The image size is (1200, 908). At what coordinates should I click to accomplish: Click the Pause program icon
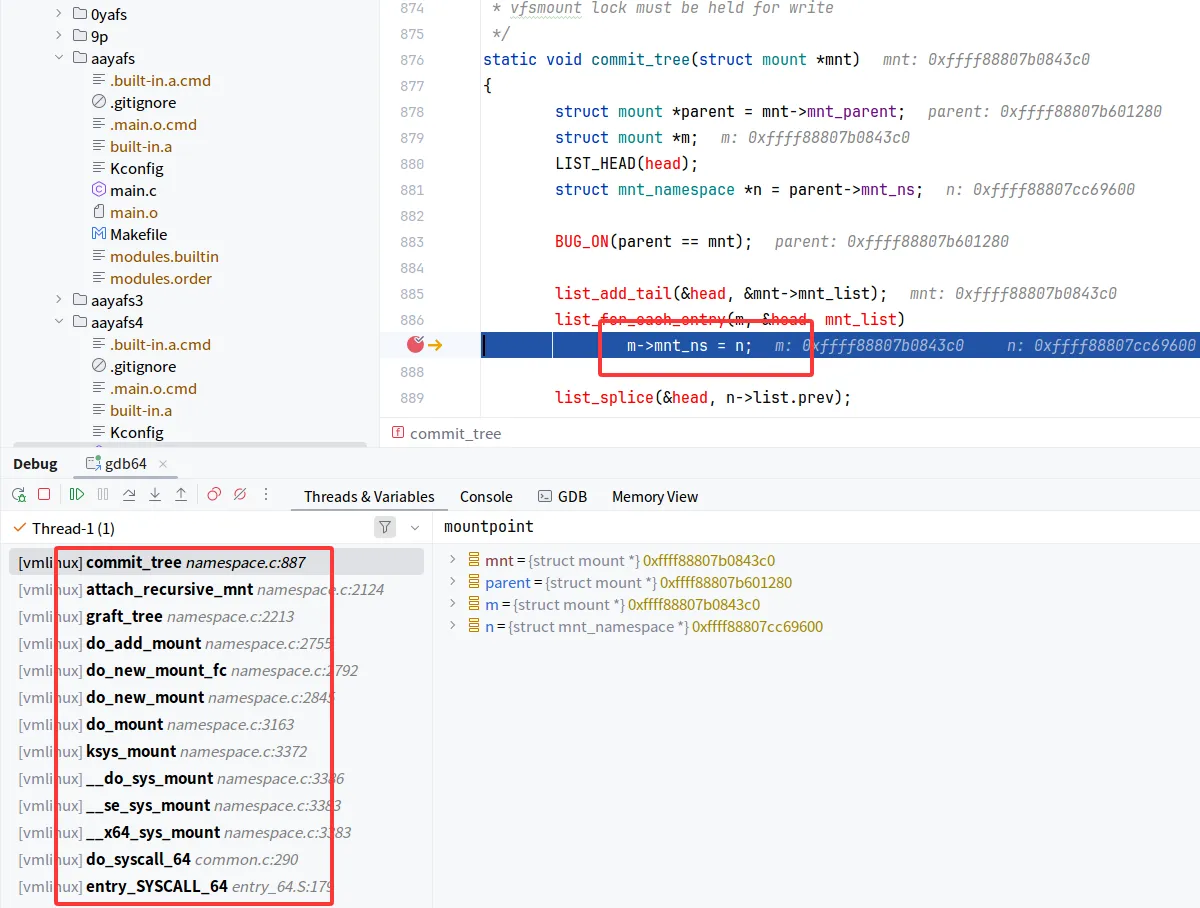[103, 494]
